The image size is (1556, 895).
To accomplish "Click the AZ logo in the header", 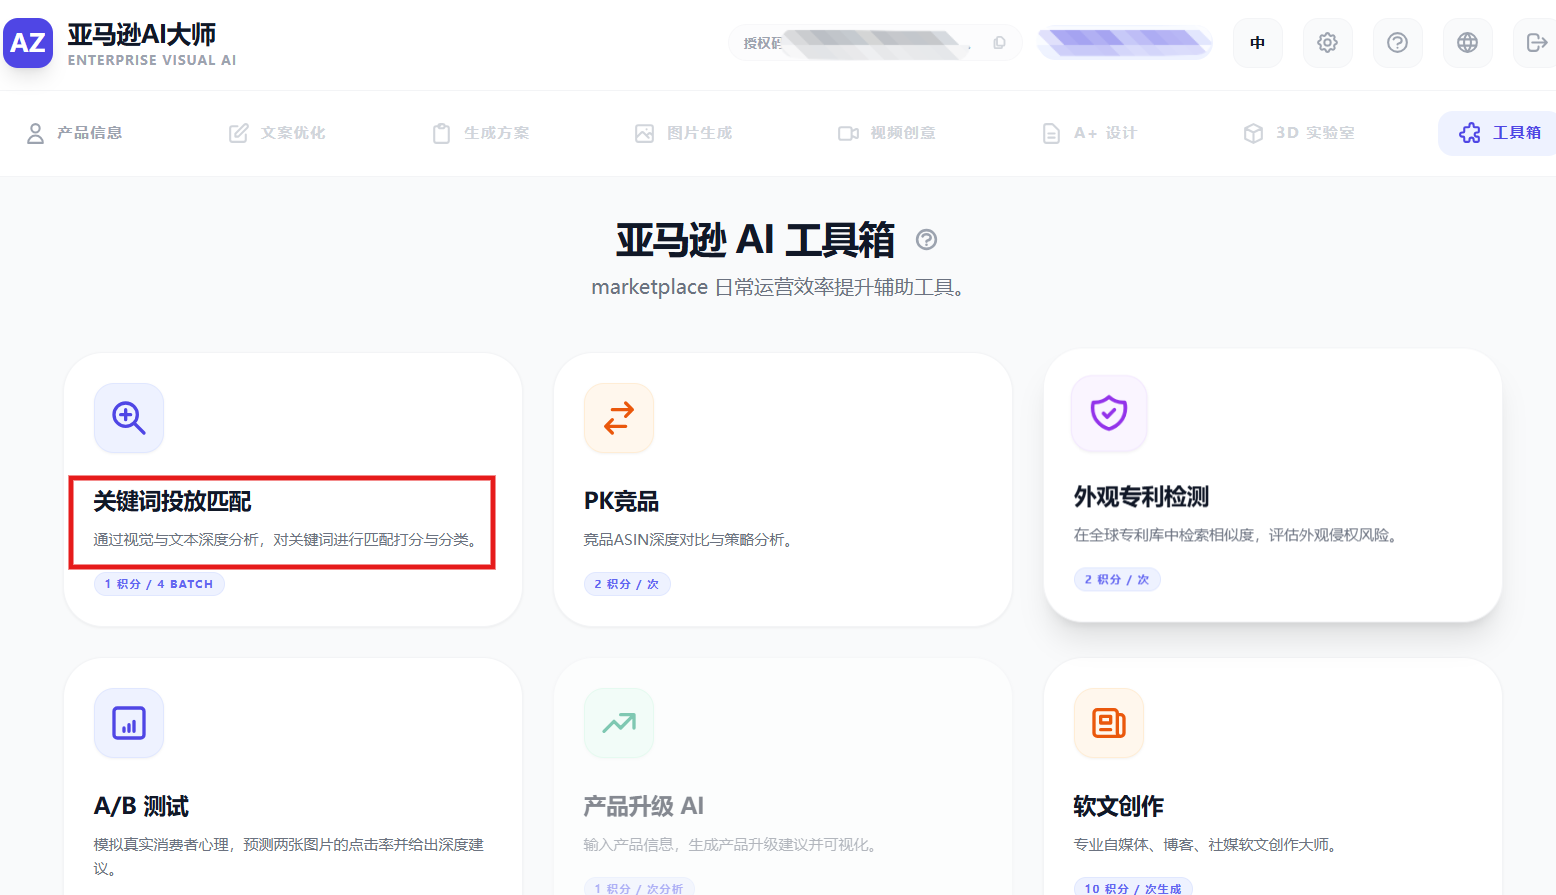I will 28,43.
